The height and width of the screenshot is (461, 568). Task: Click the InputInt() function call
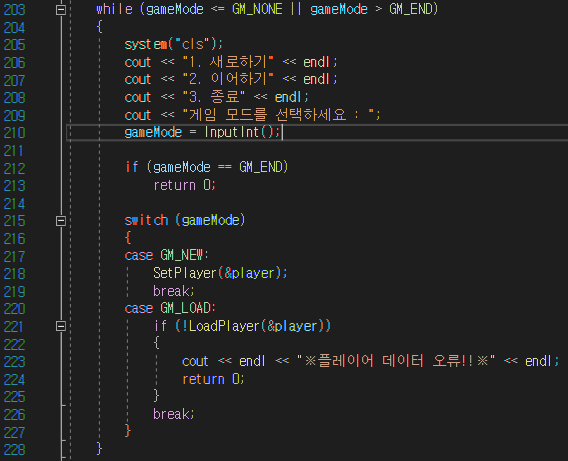pyautogui.click(x=240, y=132)
